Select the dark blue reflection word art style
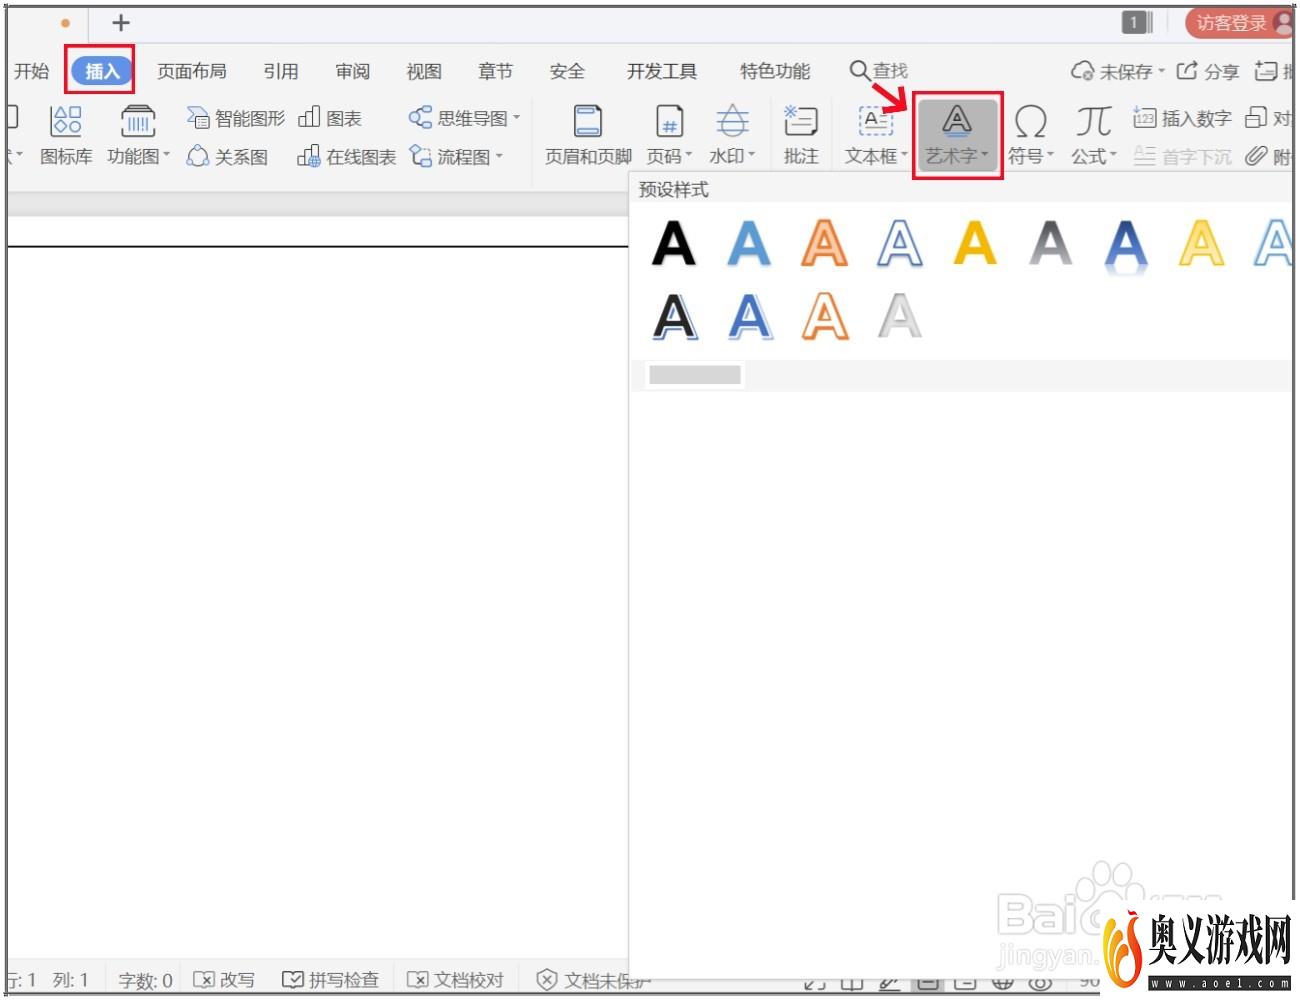The image size is (1300, 1000). click(x=1126, y=245)
